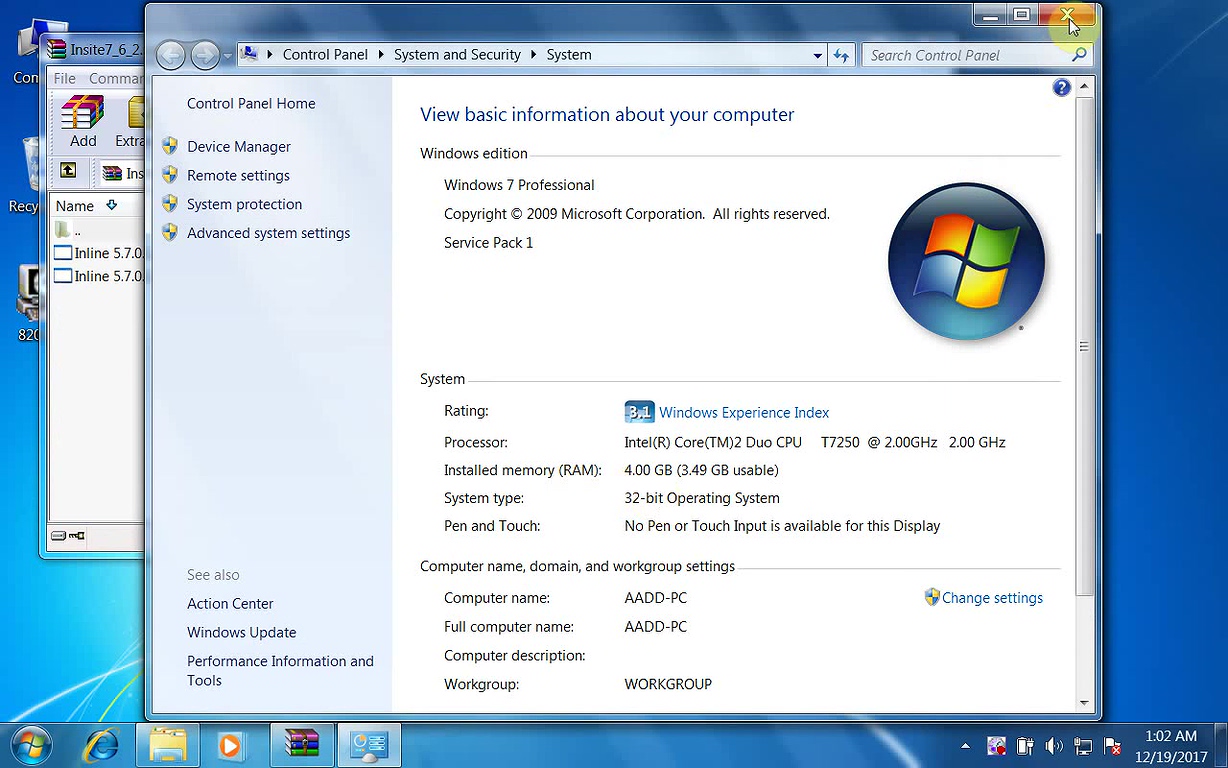Maximize the System window
This screenshot has width=1228, height=768.
pyautogui.click(x=1021, y=15)
